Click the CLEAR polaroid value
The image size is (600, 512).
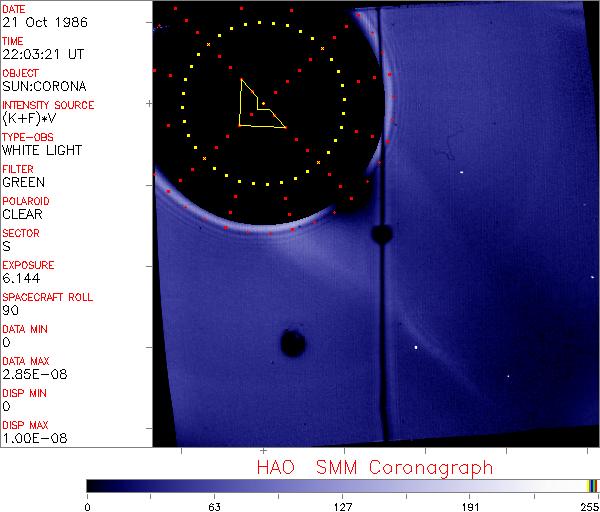coord(23,215)
